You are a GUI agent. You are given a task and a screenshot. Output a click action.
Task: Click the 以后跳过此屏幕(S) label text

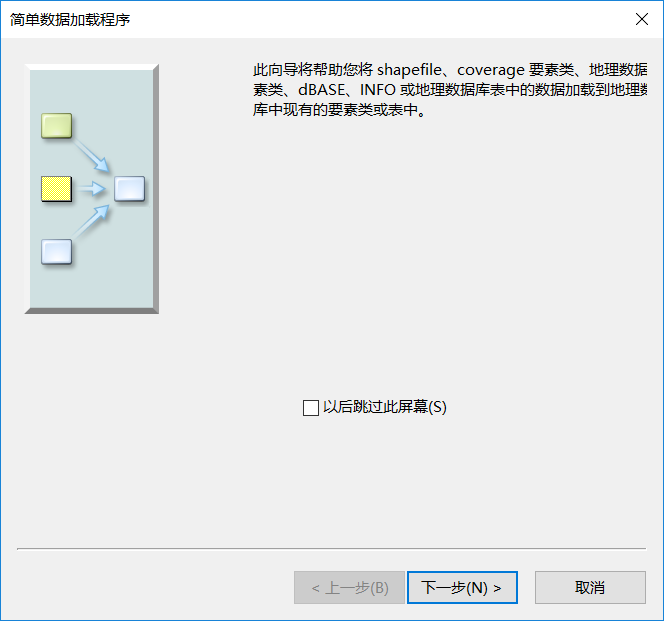coord(385,407)
